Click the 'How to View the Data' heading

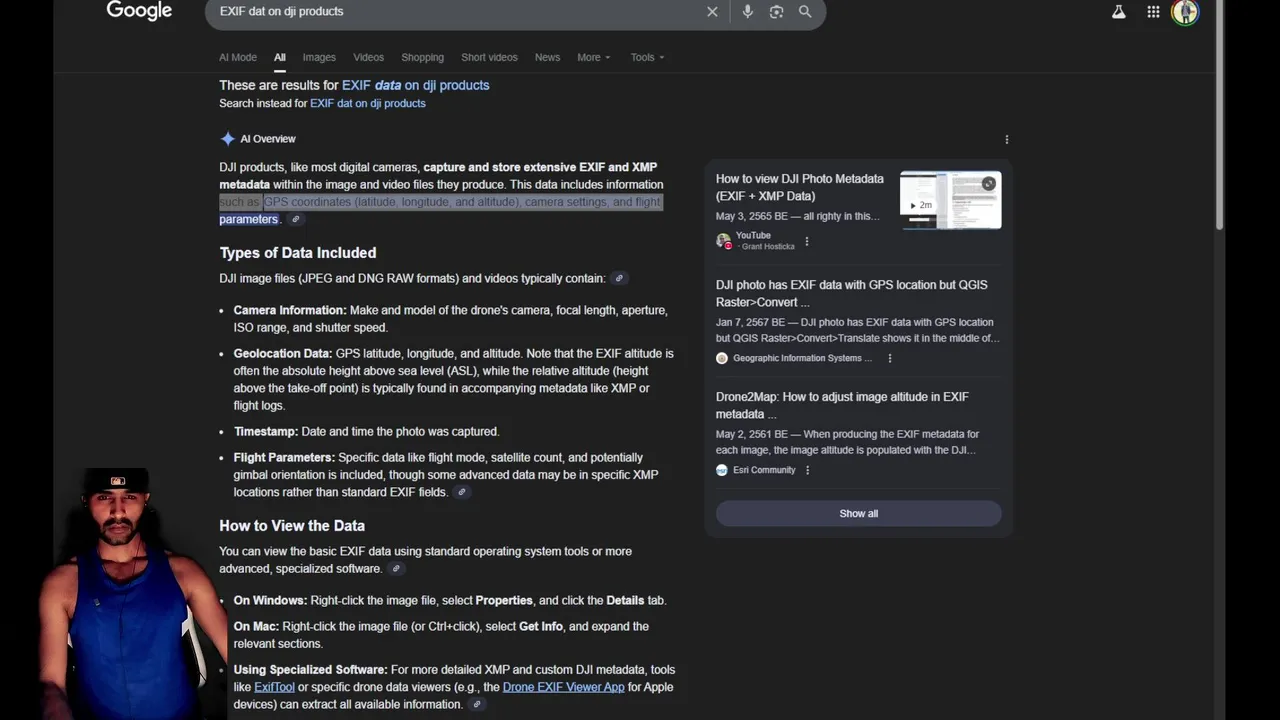292,525
